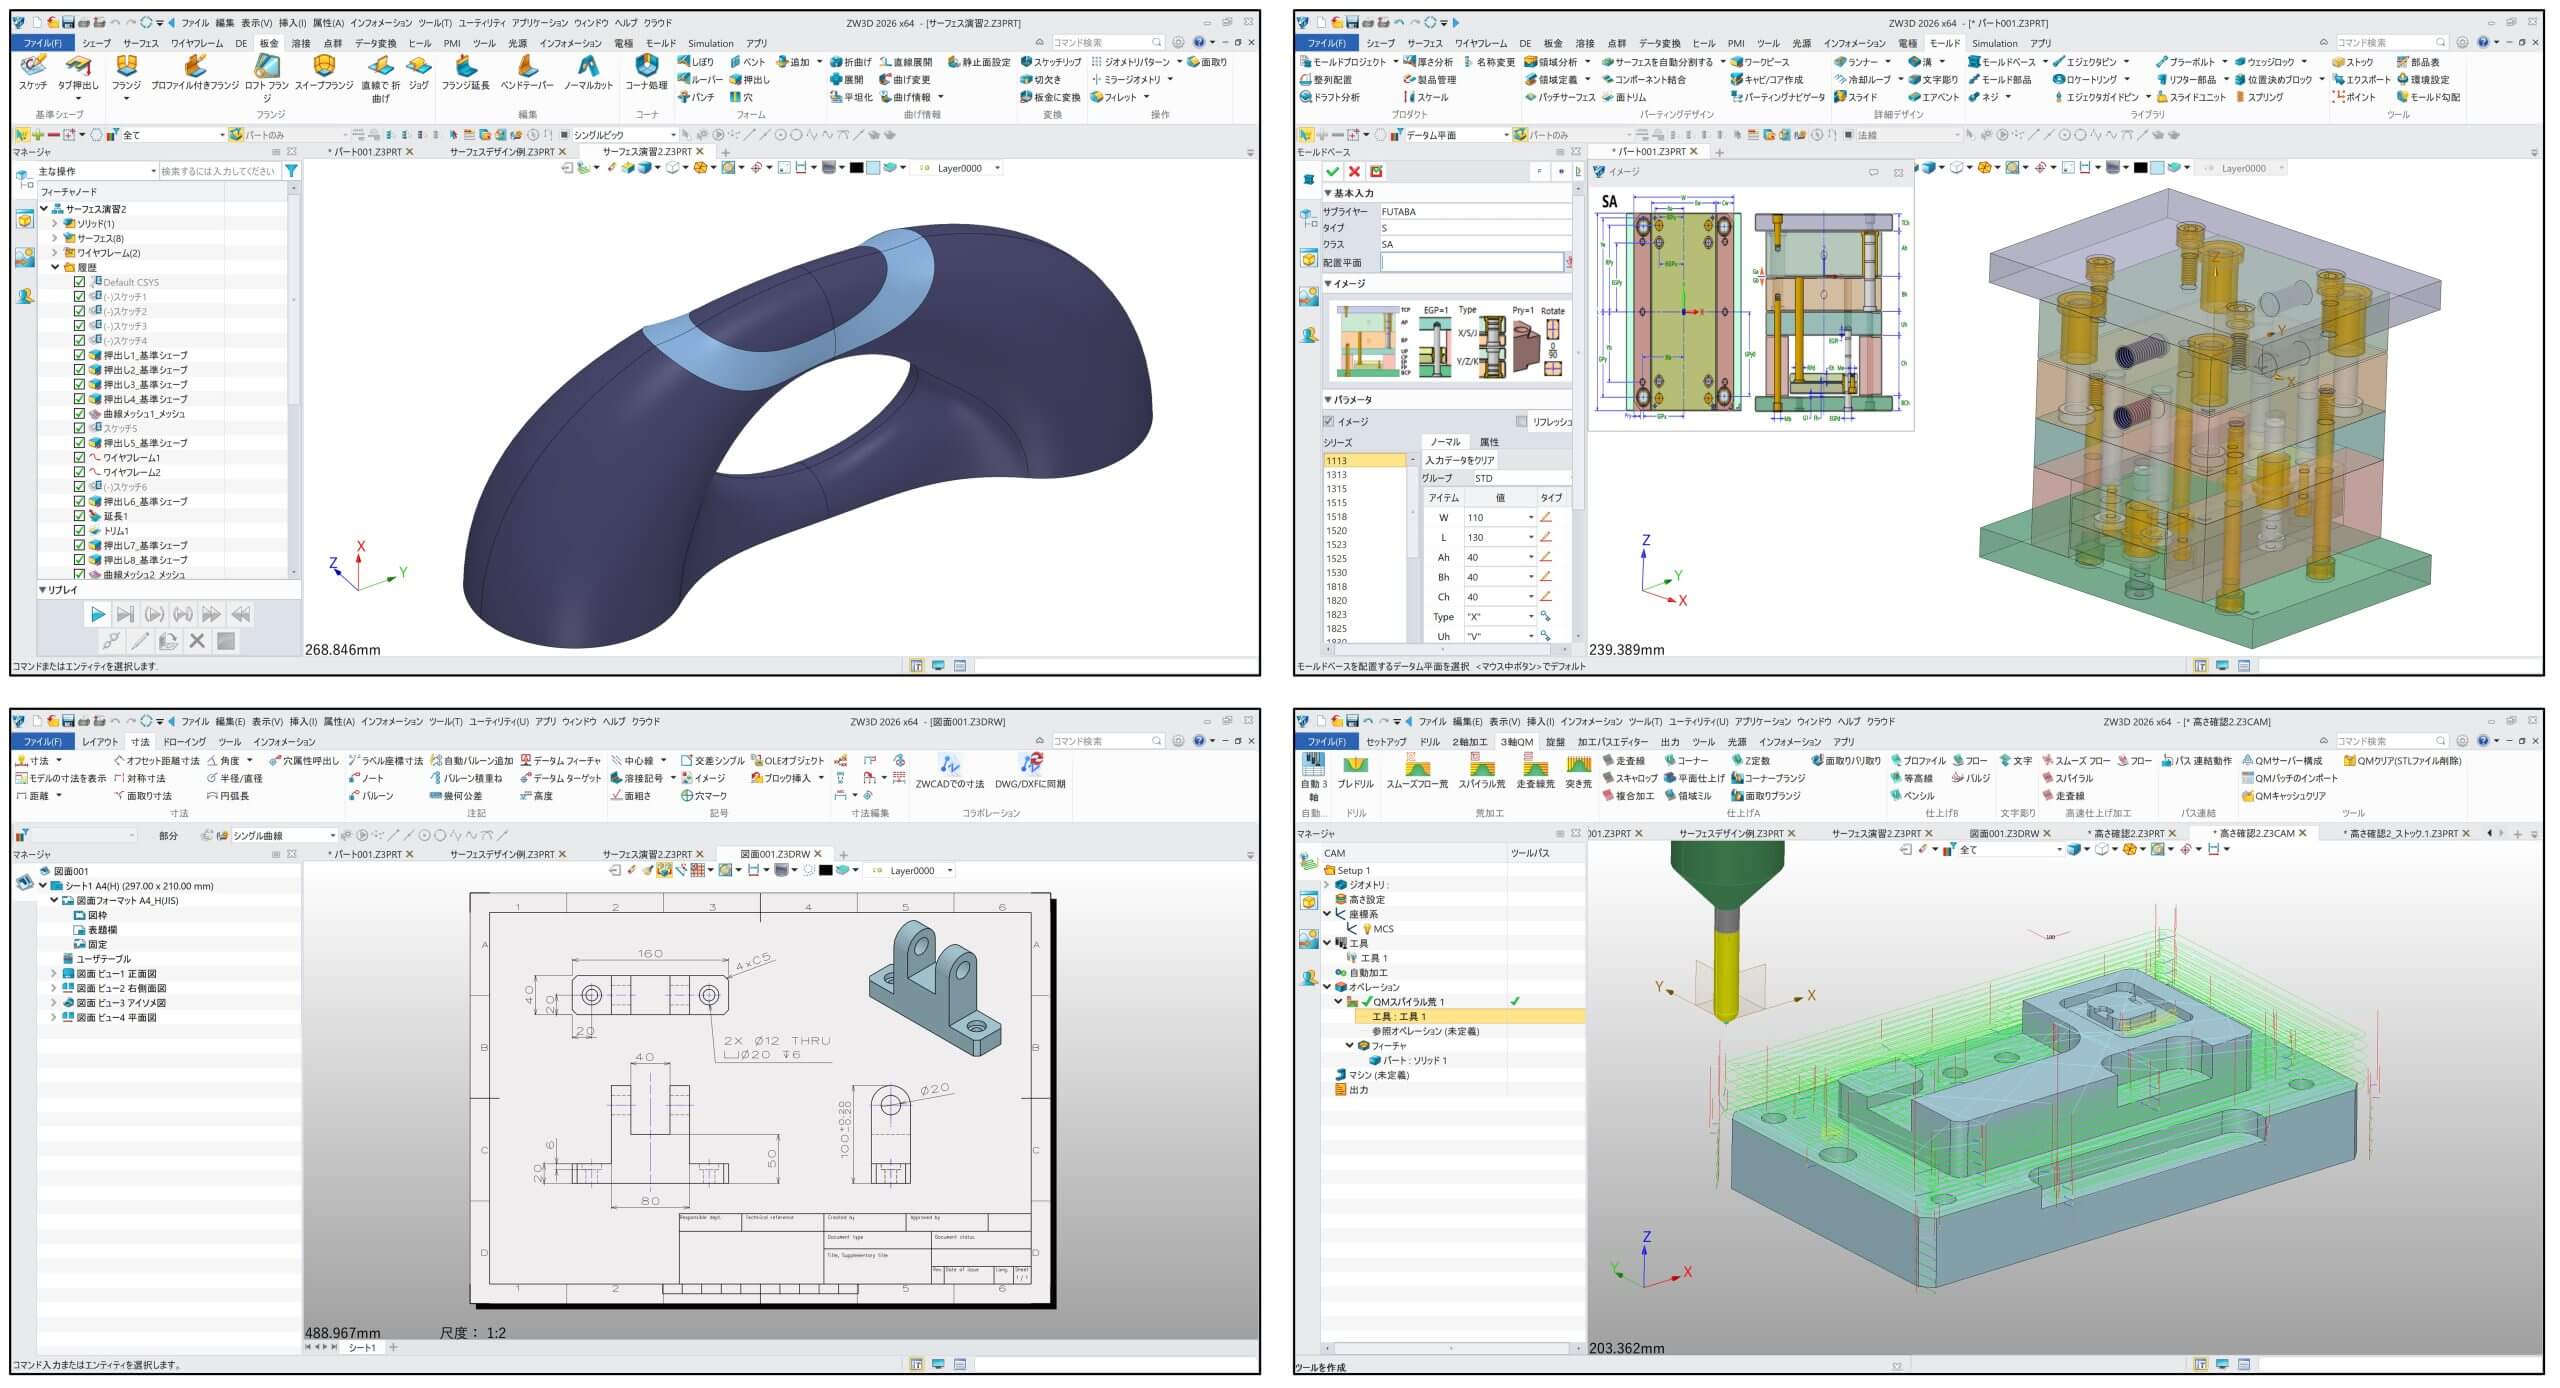Select the シート1 sheet tab
The image size is (2560, 1388).
coord(362,1348)
